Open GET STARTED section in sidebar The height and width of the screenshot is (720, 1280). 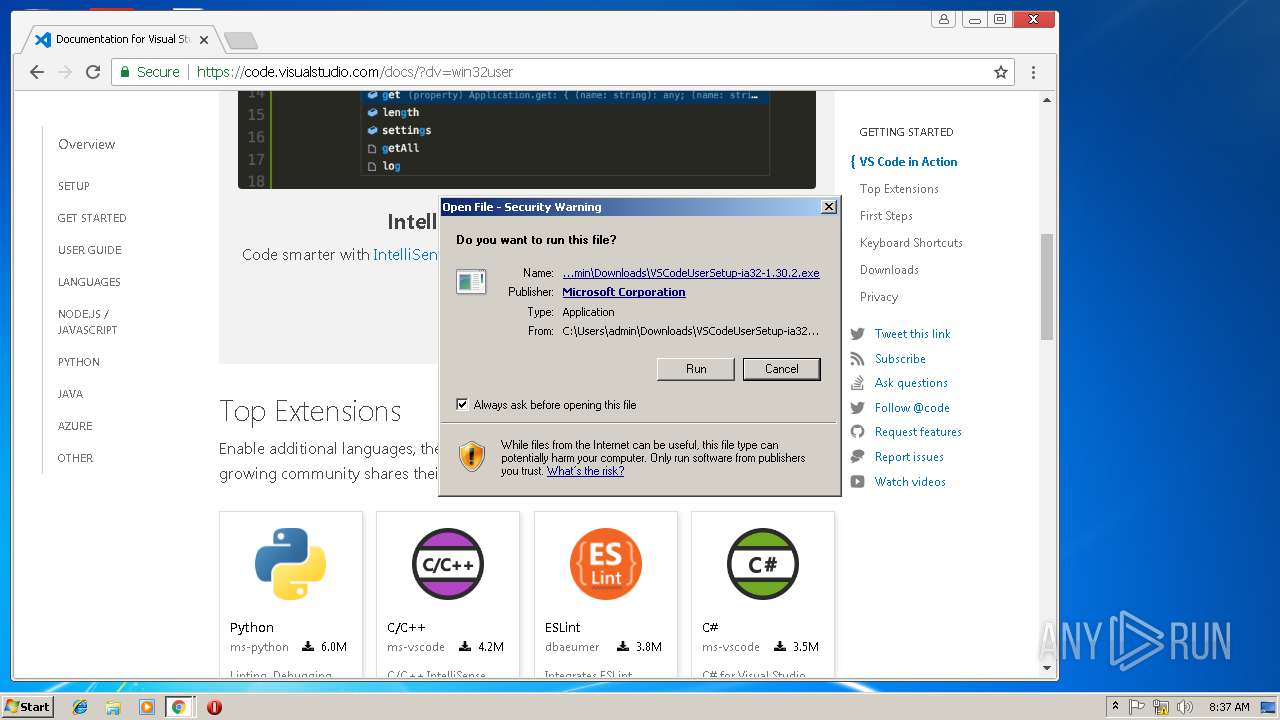92,218
